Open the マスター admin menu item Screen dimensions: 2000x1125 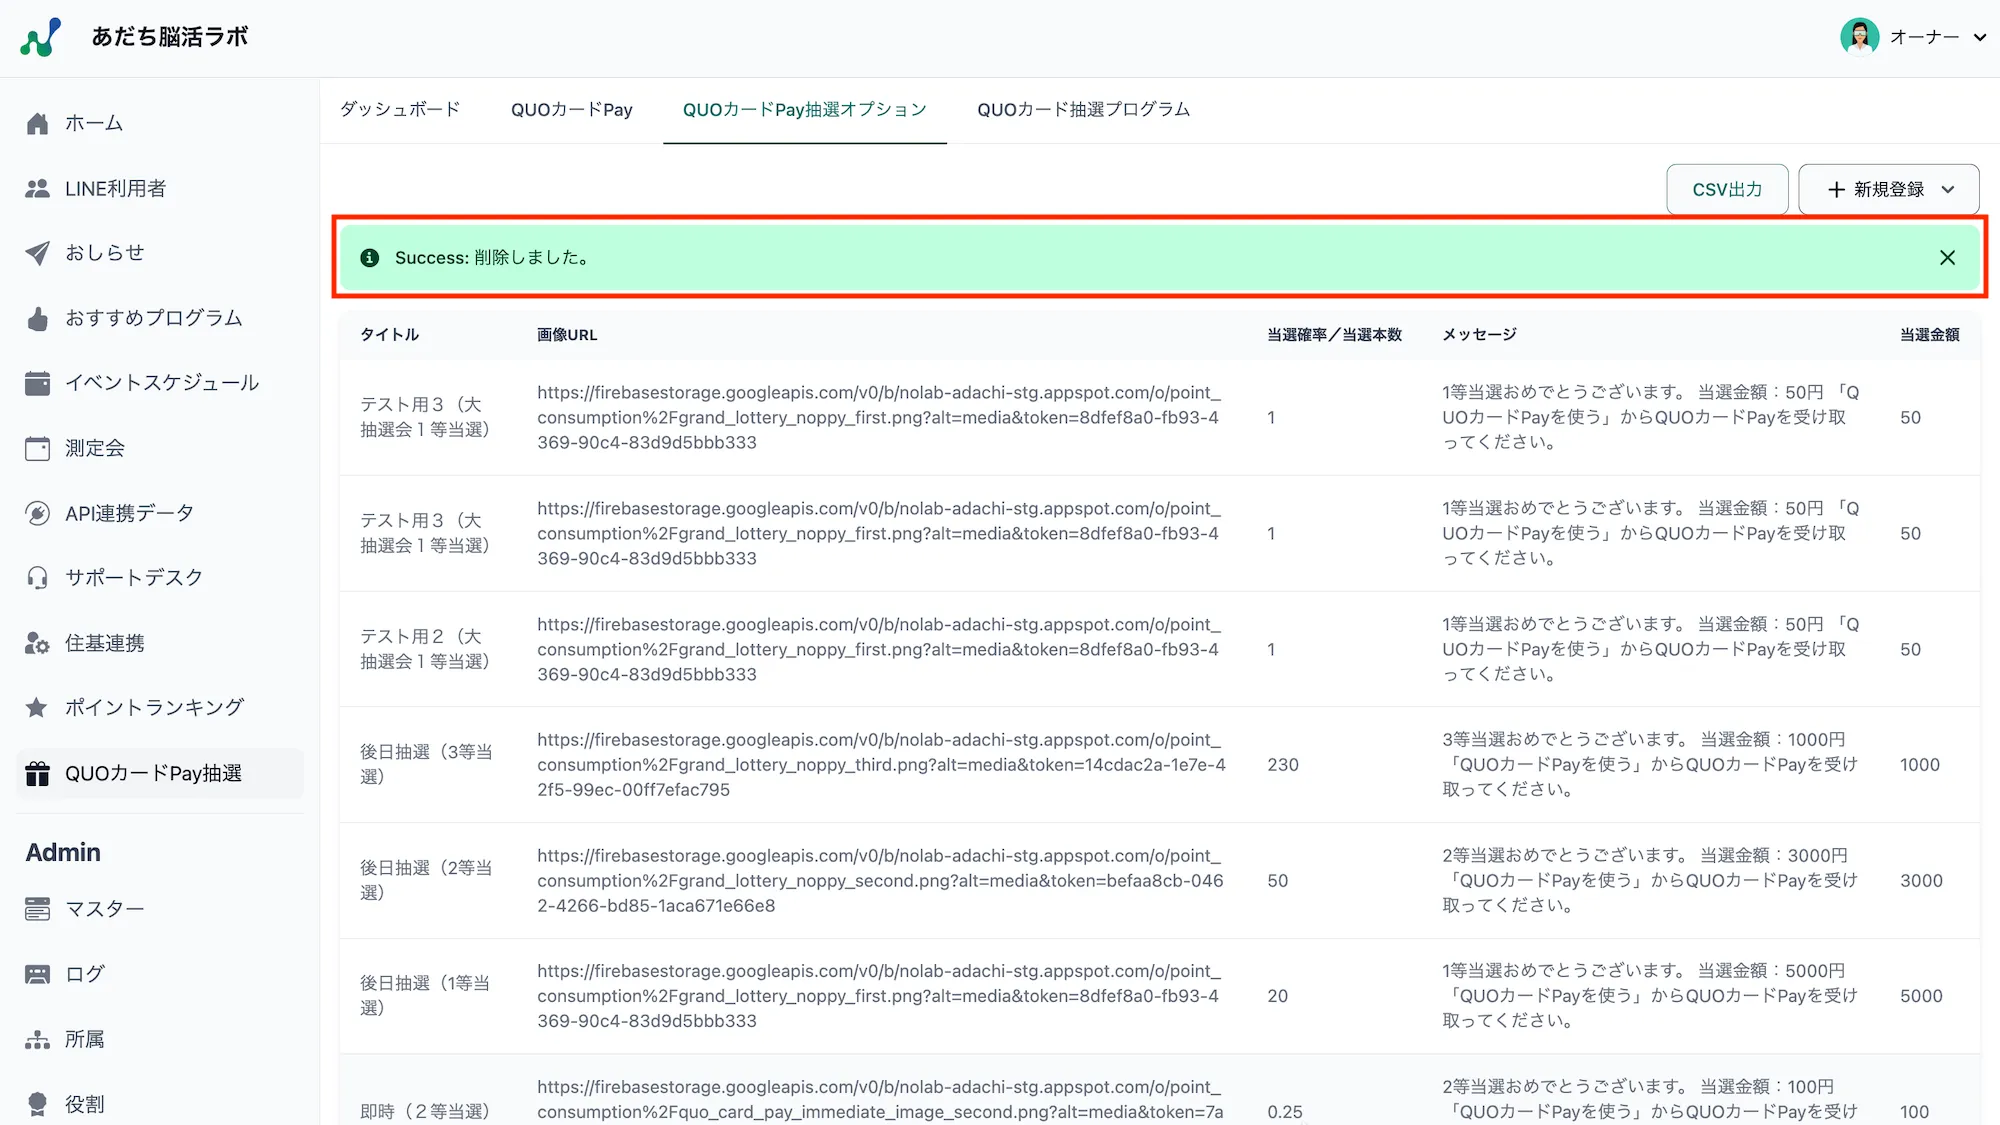click(104, 910)
